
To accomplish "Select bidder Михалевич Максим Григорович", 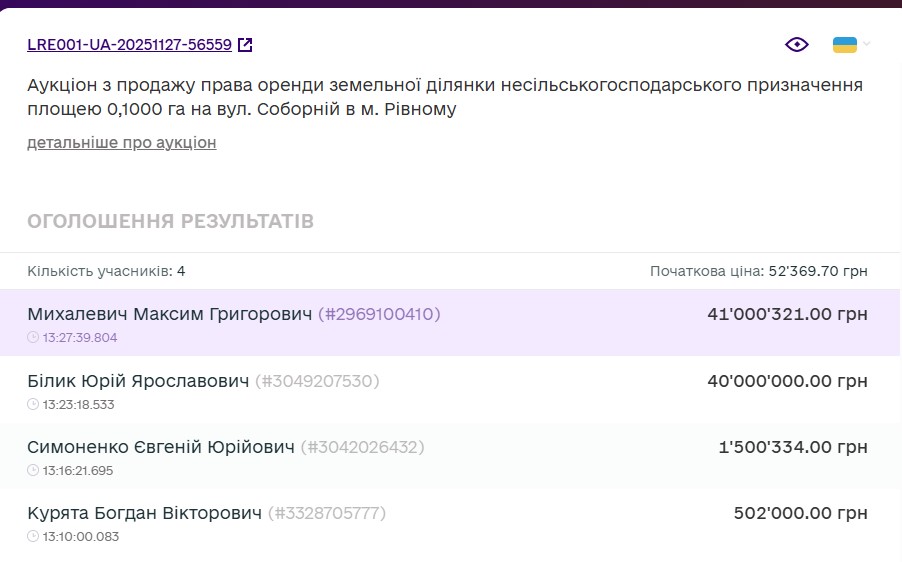I will [170, 314].
